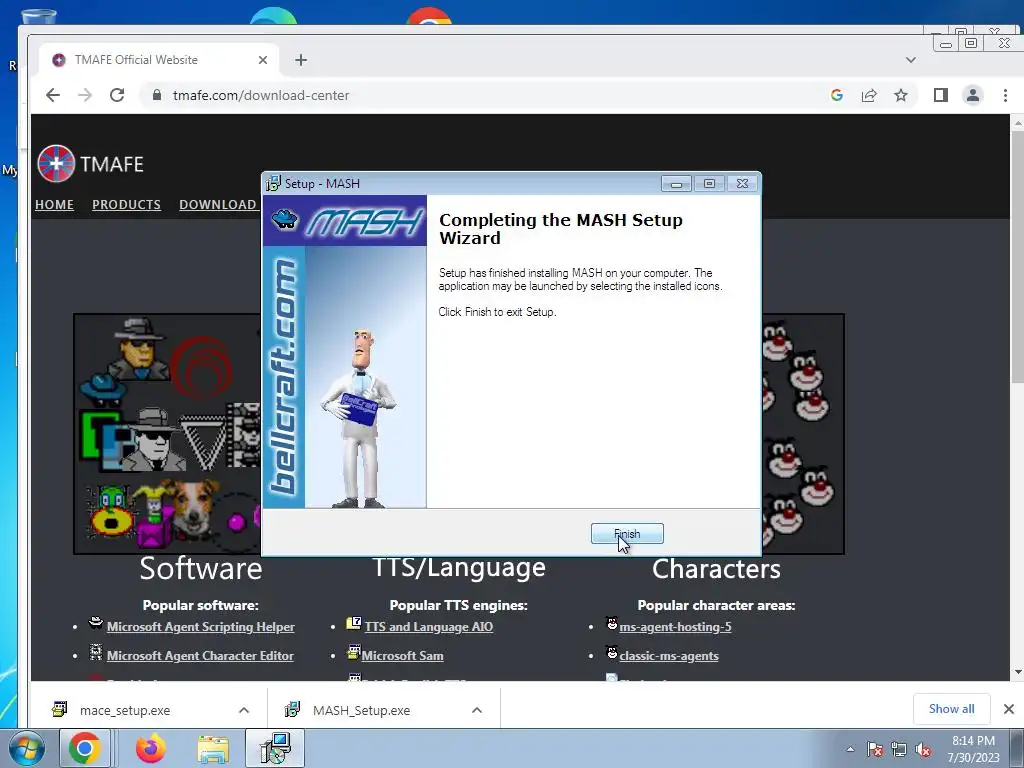
Task: Open the DOWNLOAD menu item
Action: click(x=217, y=204)
